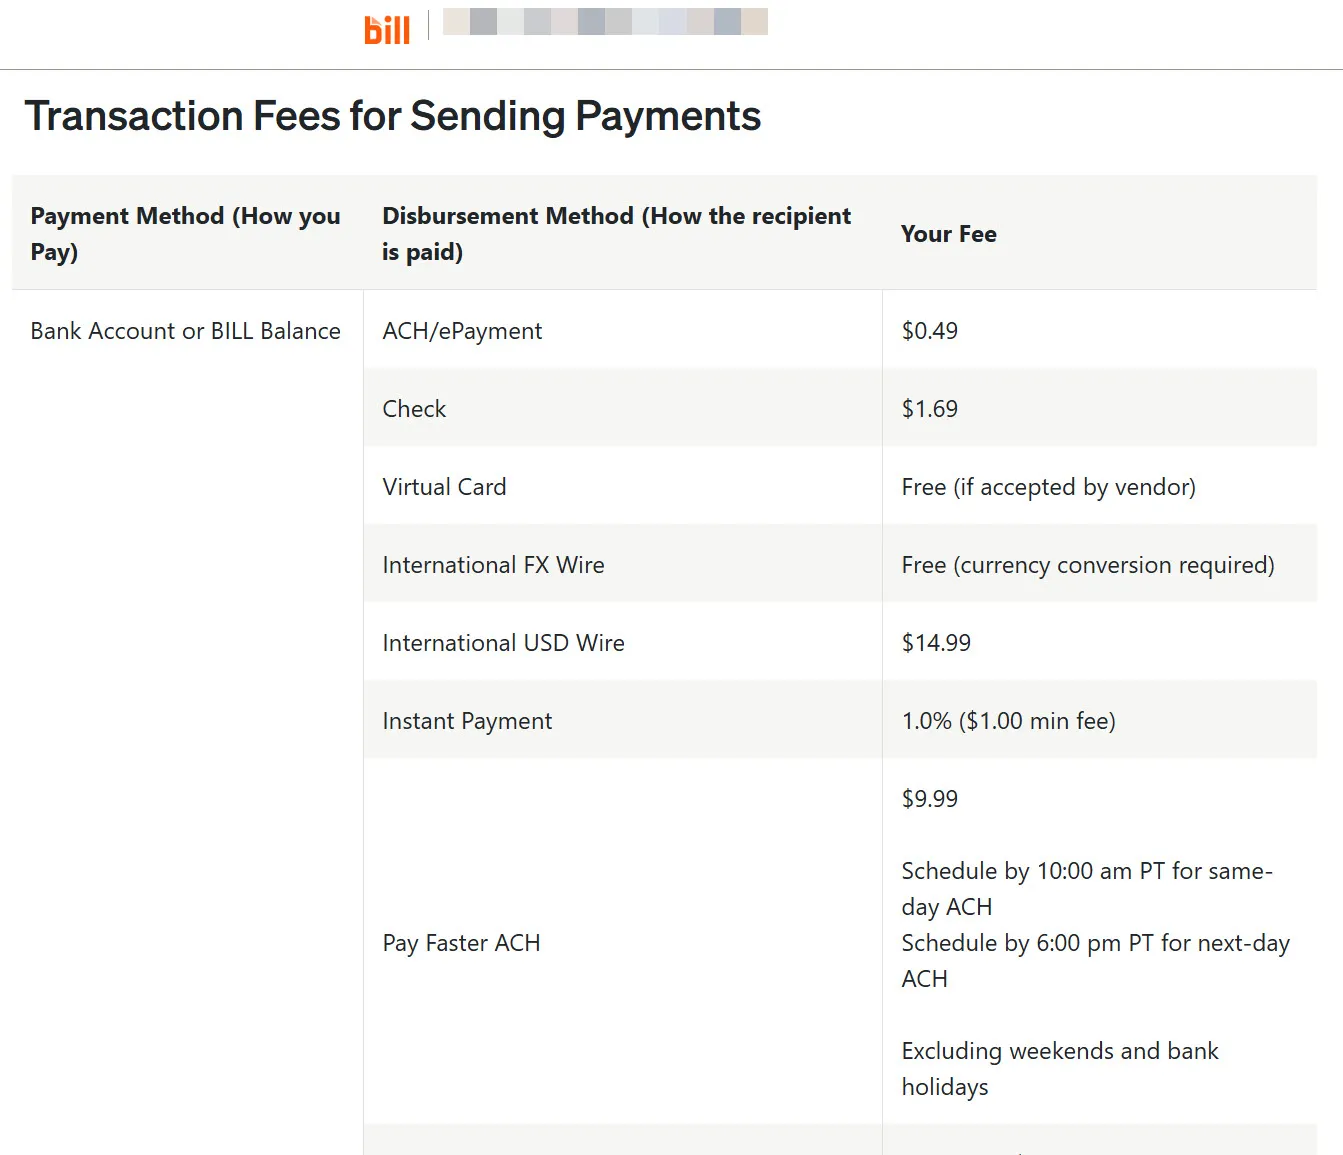
Task: Click the Free (if accepted by vendor) text
Action: pyautogui.click(x=1048, y=487)
